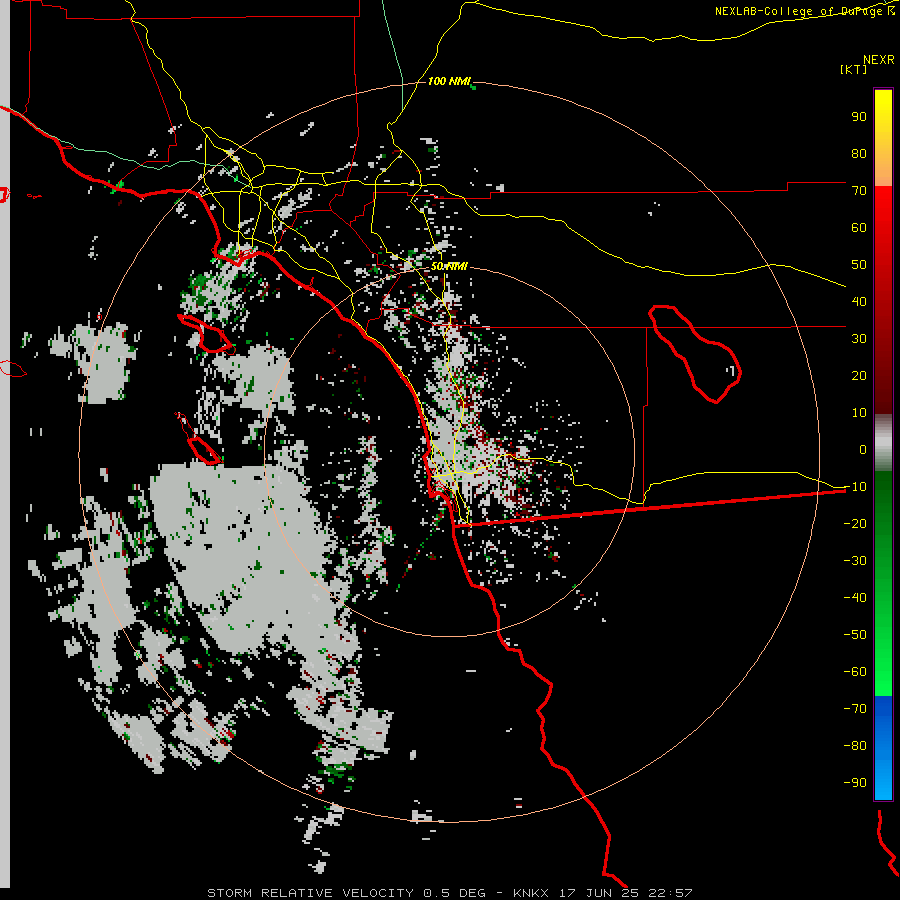The height and width of the screenshot is (900, 900).
Task: Select the -20 knot scale label
Action: pos(855,523)
